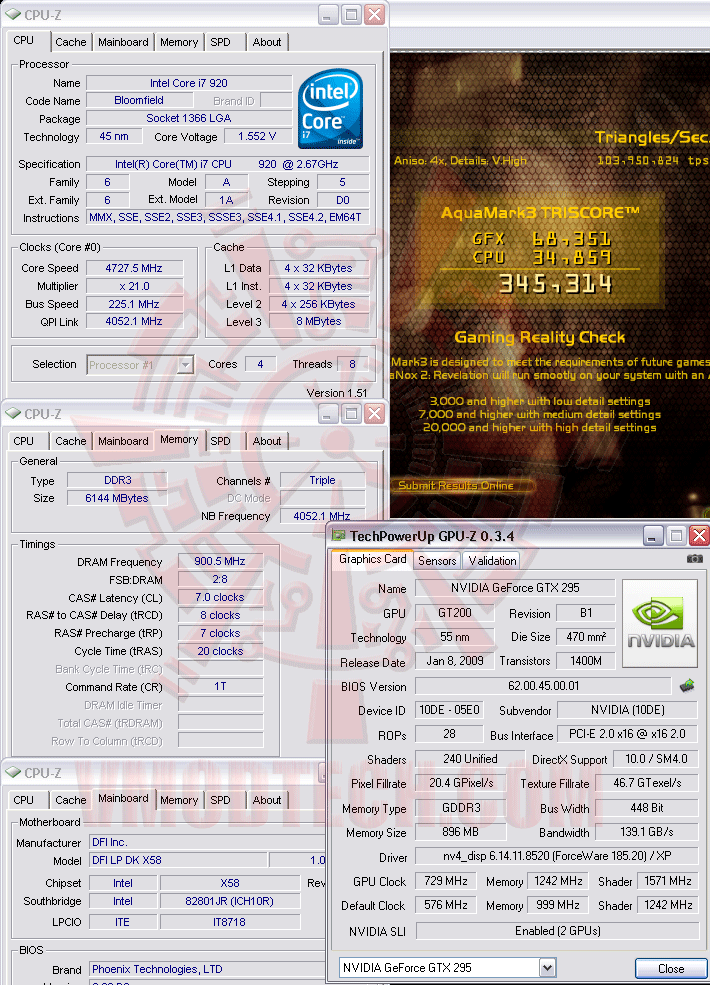This screenshot has height=985, width=710.
Task: Open the GPU selection dropdown in GPU-Z
Action: click(547, 968)
